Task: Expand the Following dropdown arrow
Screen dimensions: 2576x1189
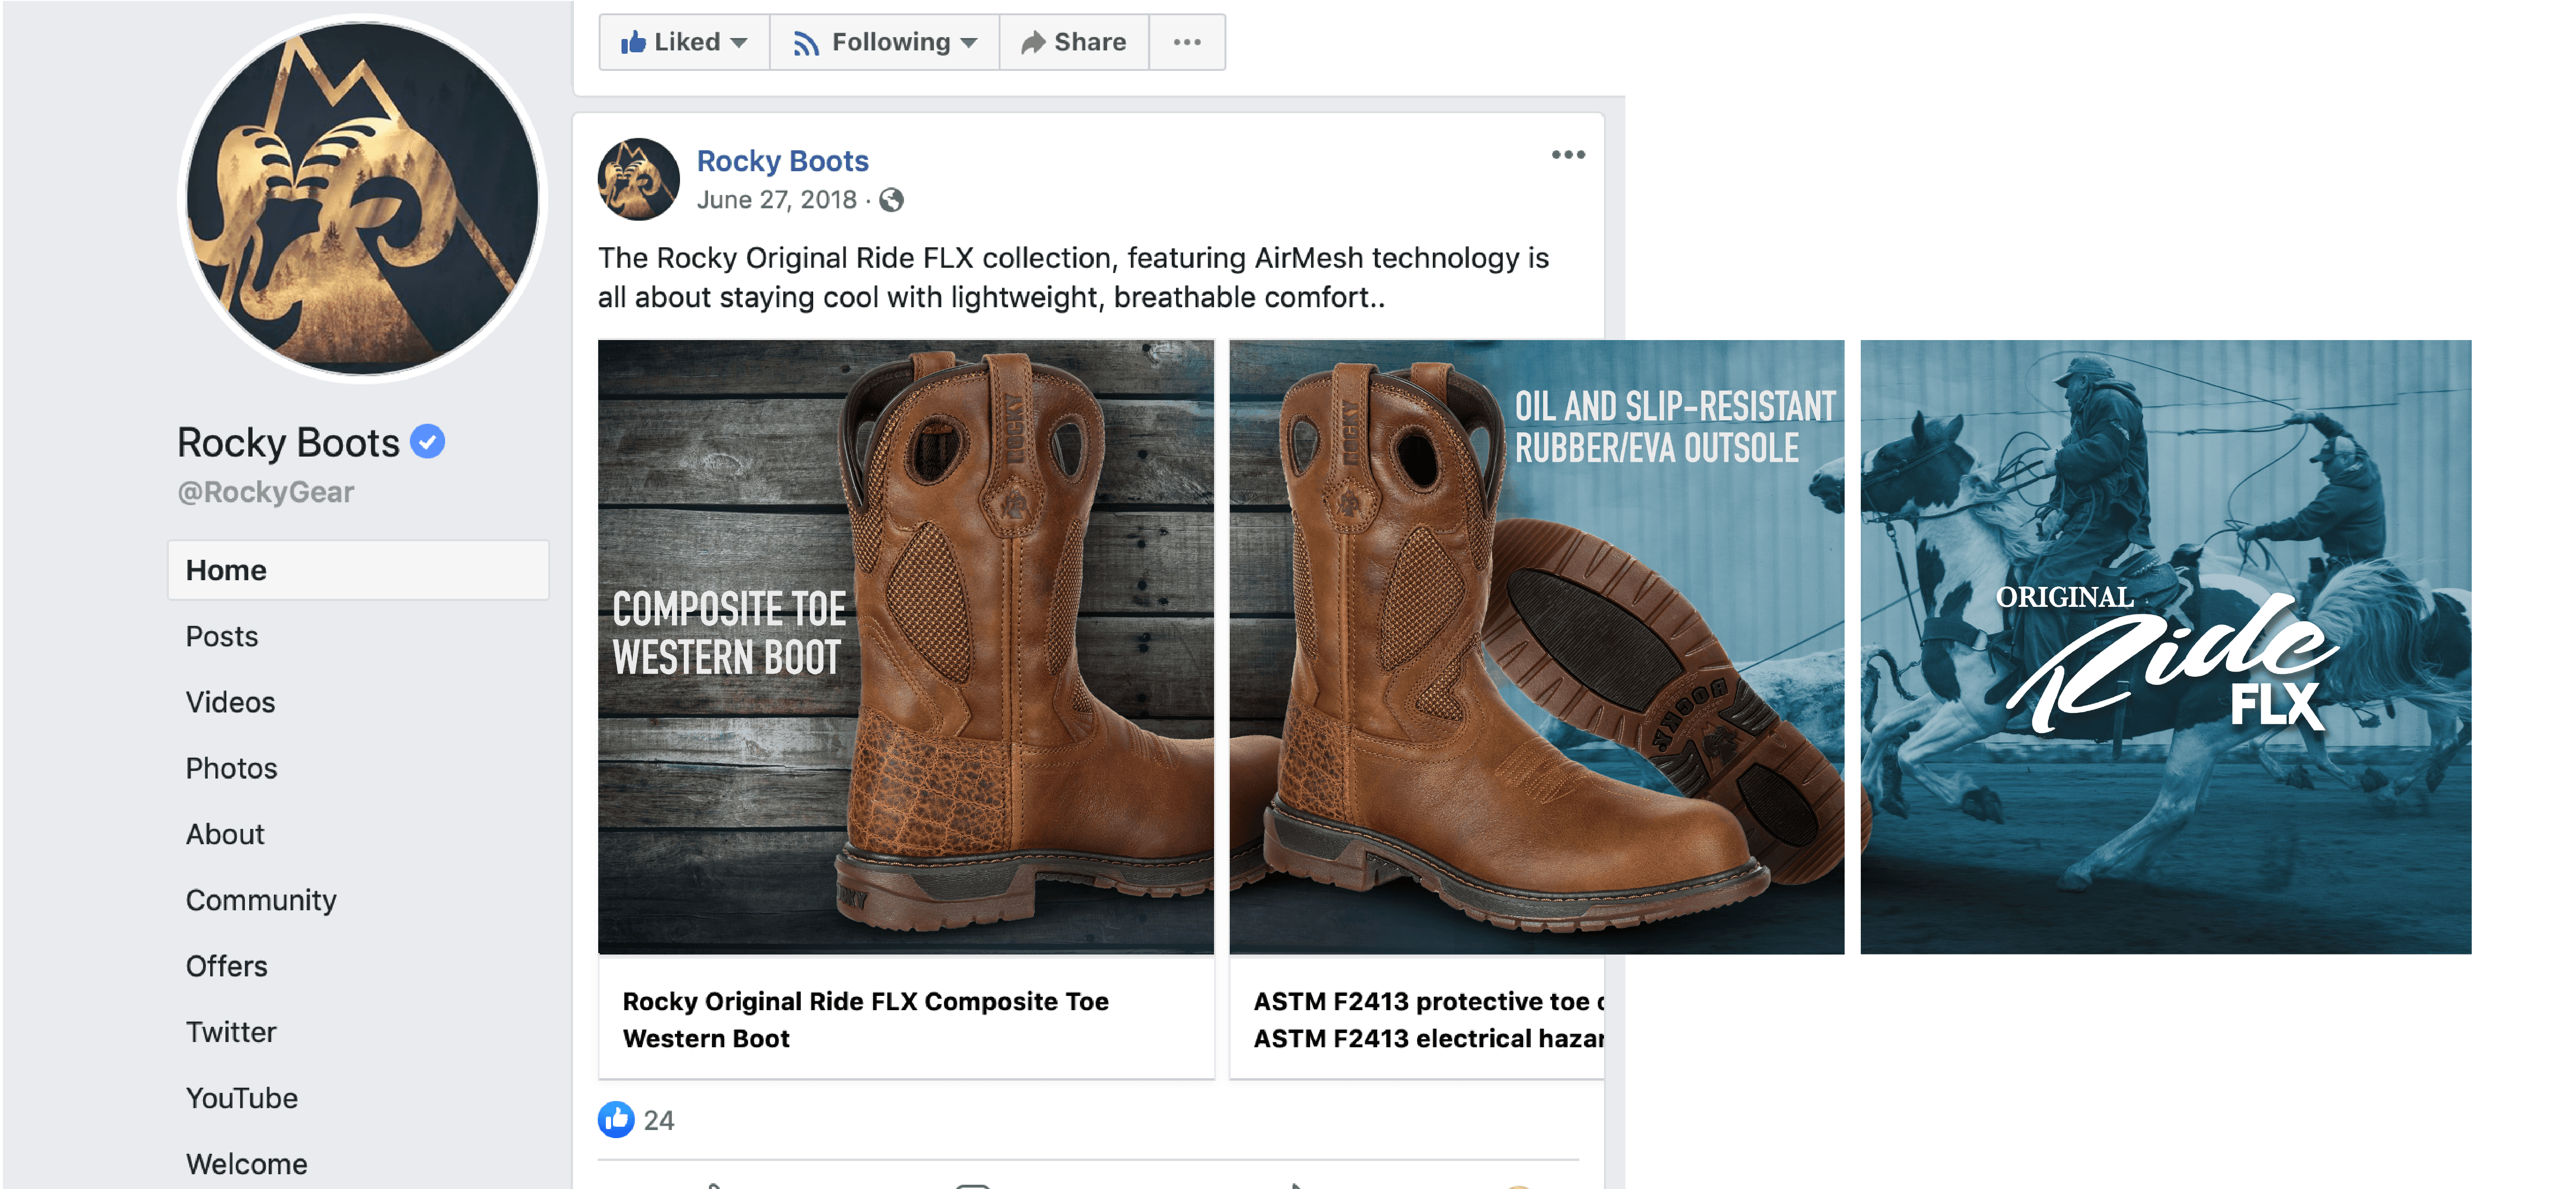Action: click(x=968, y=43)
